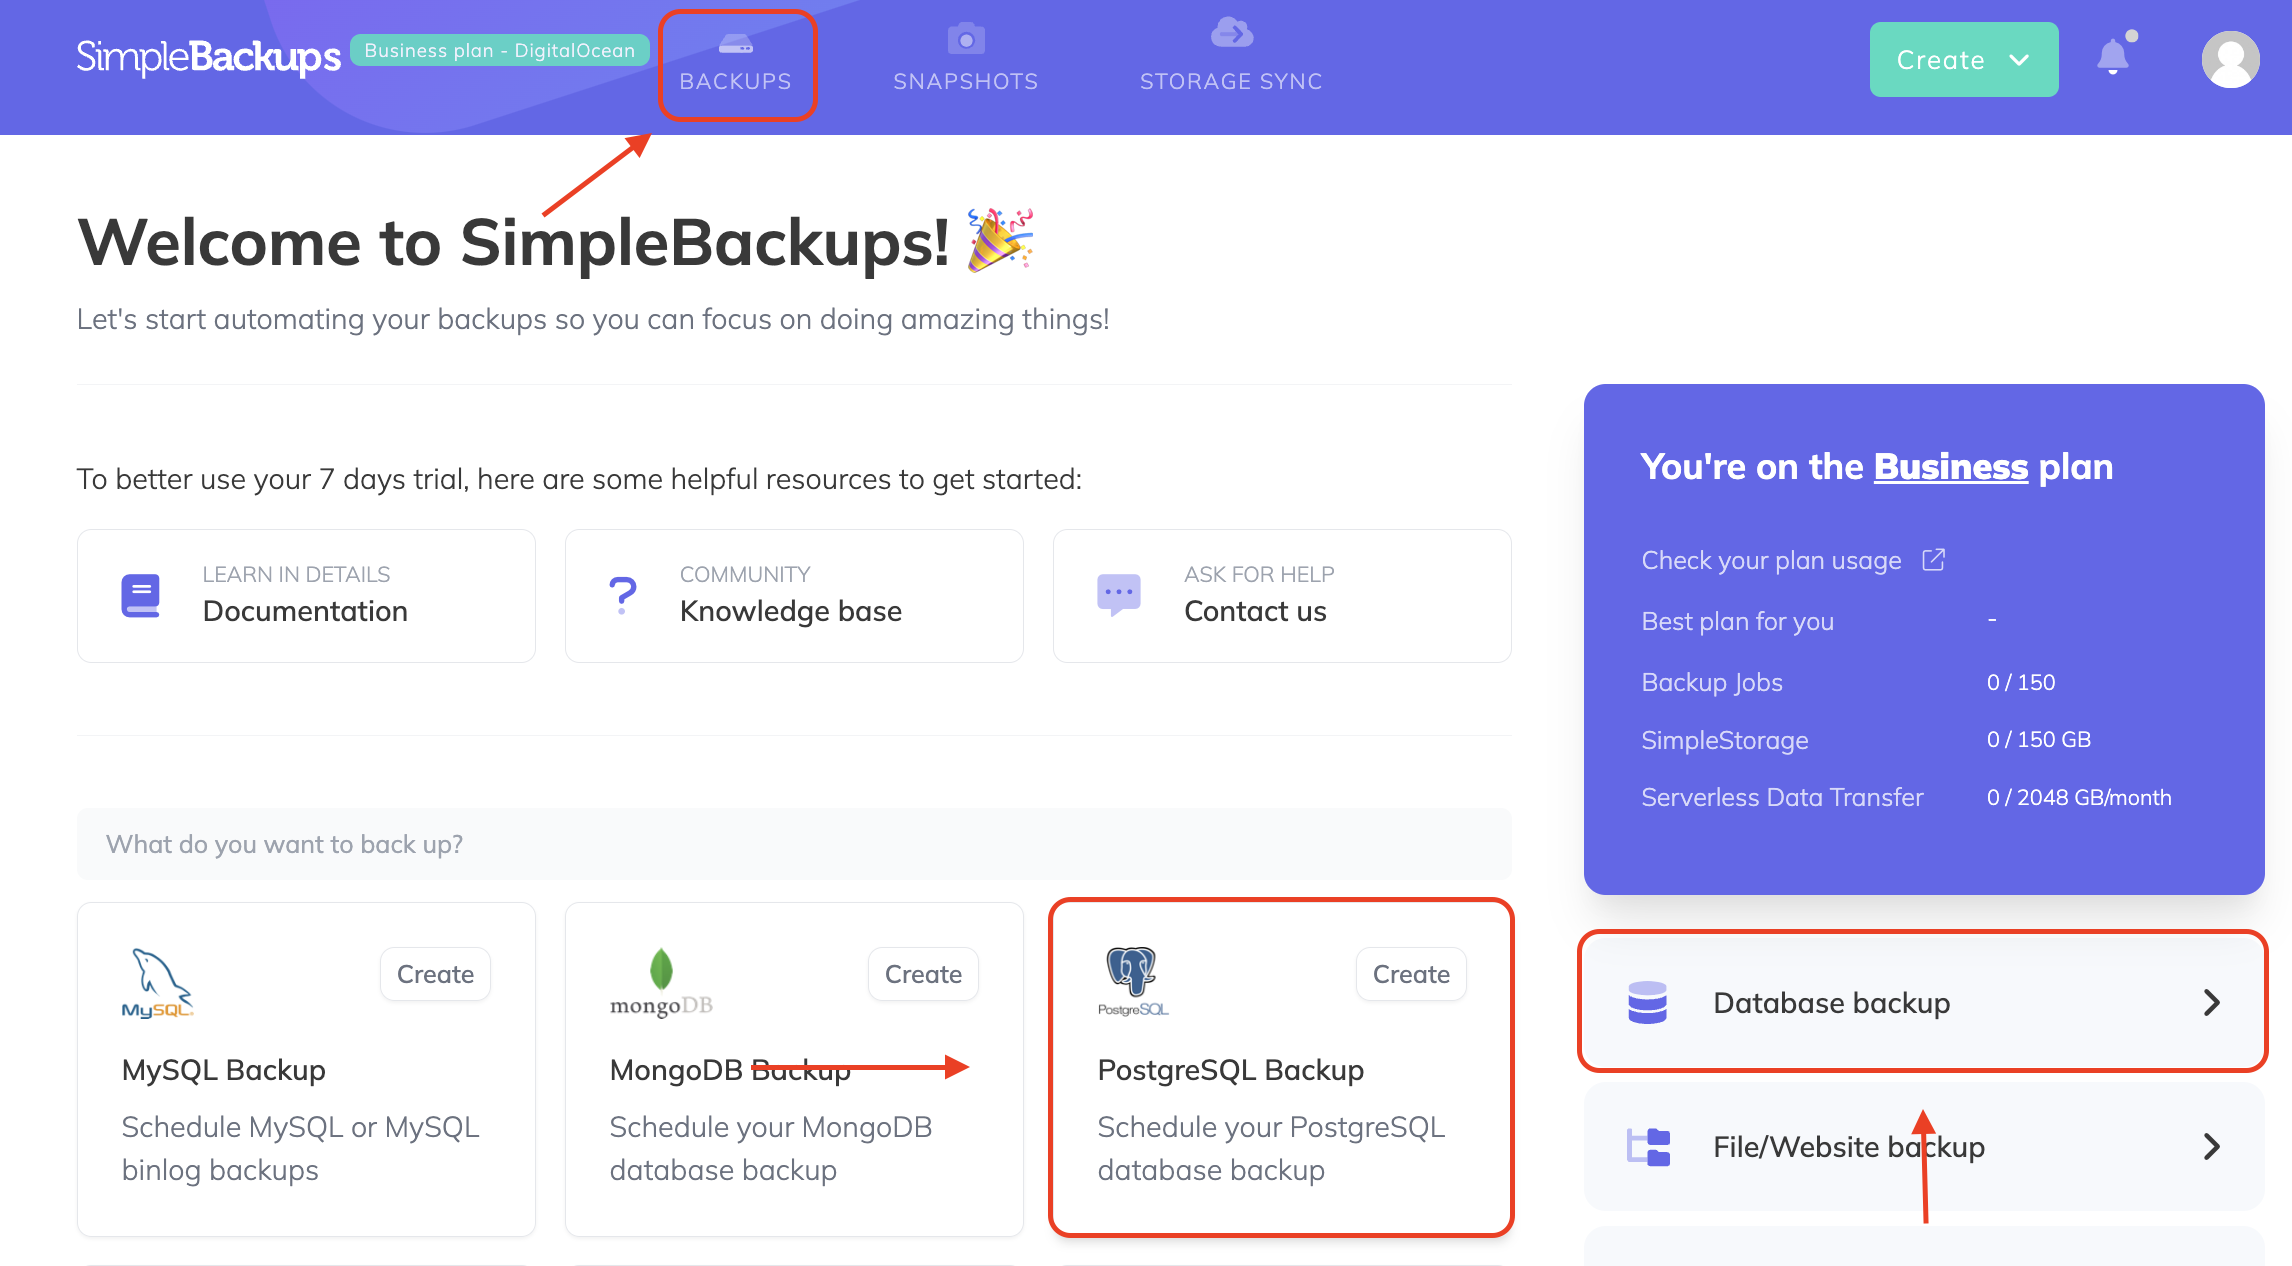The image size is (2292, 1266).
Task: Click the MySQL dolphin logo
Action: 157,982
